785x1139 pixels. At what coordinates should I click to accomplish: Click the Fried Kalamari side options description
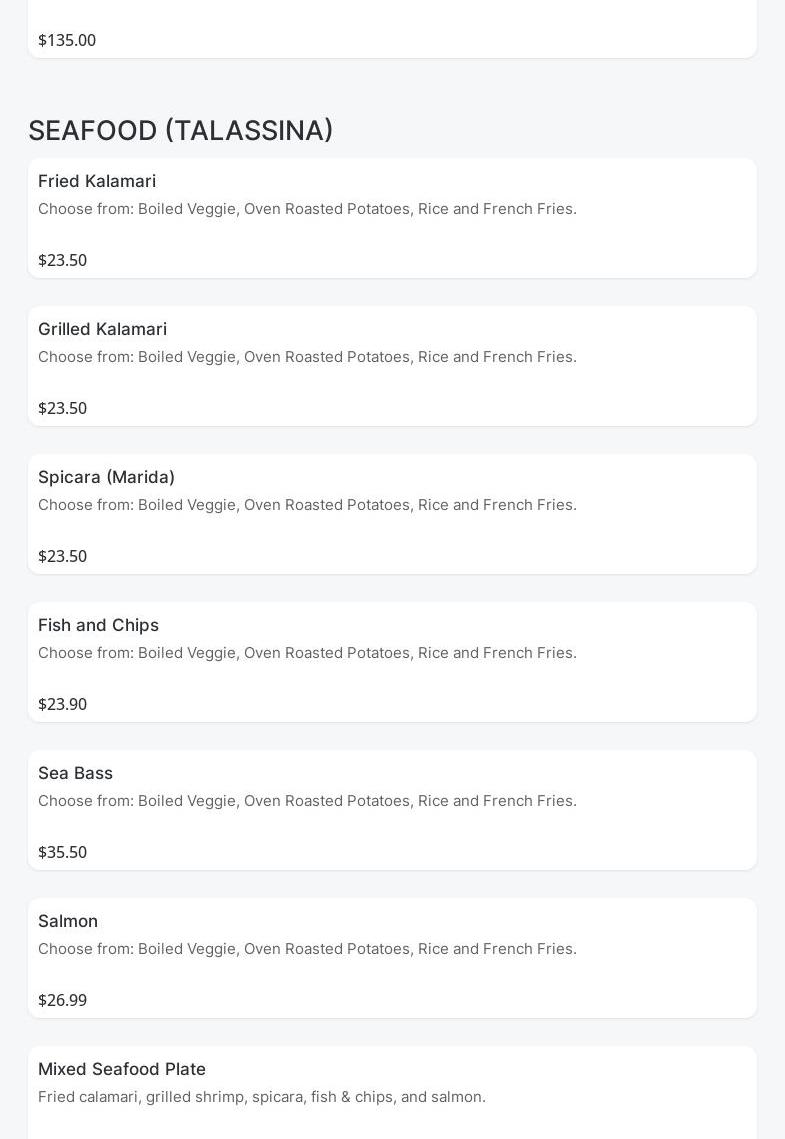coord(307,209)
